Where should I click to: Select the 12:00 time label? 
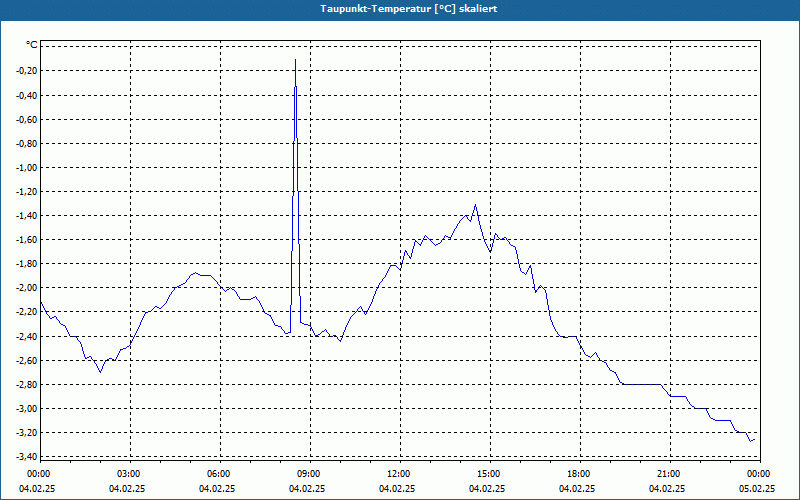pos(398,474)
